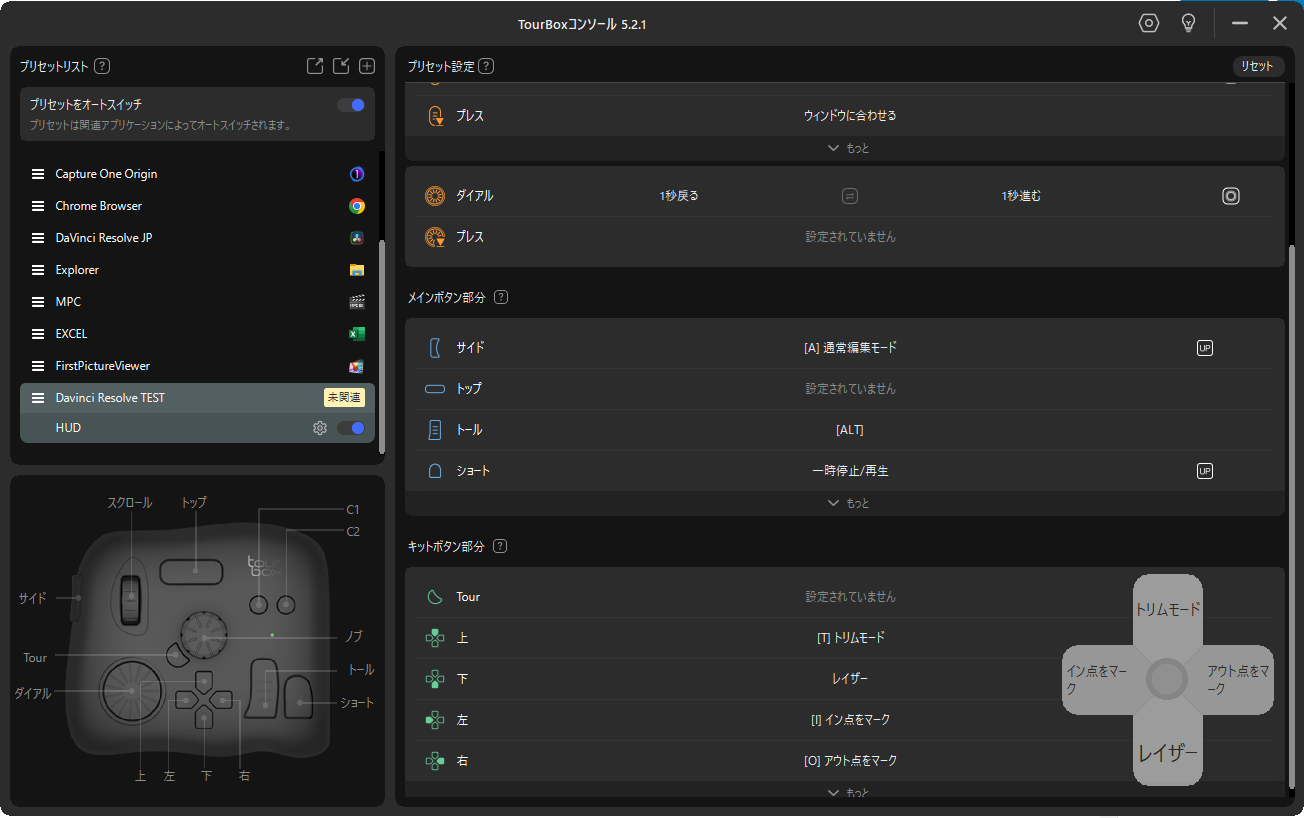Viewport: 1304px width, 818px height.
Task: Add a new preset with plus icon
Action: [x=367, y=66]
